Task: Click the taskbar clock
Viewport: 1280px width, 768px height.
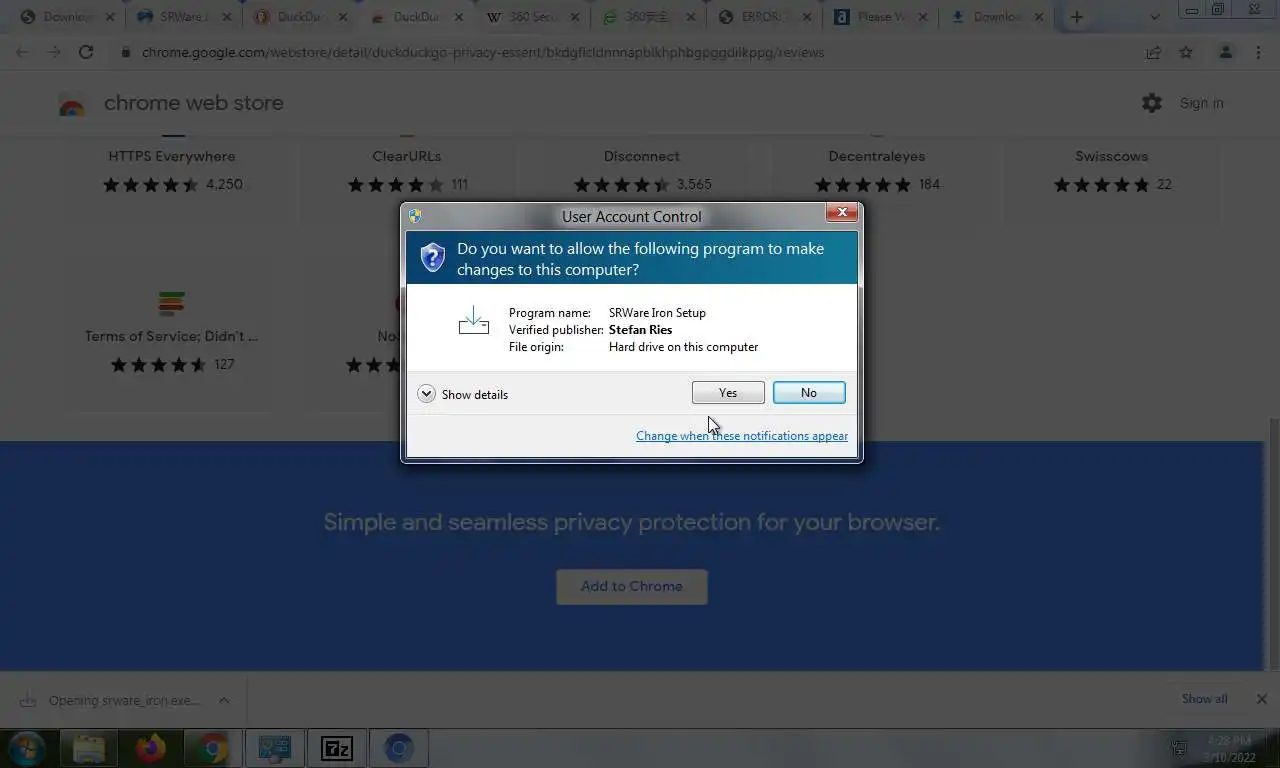Action: [1230, 749]
